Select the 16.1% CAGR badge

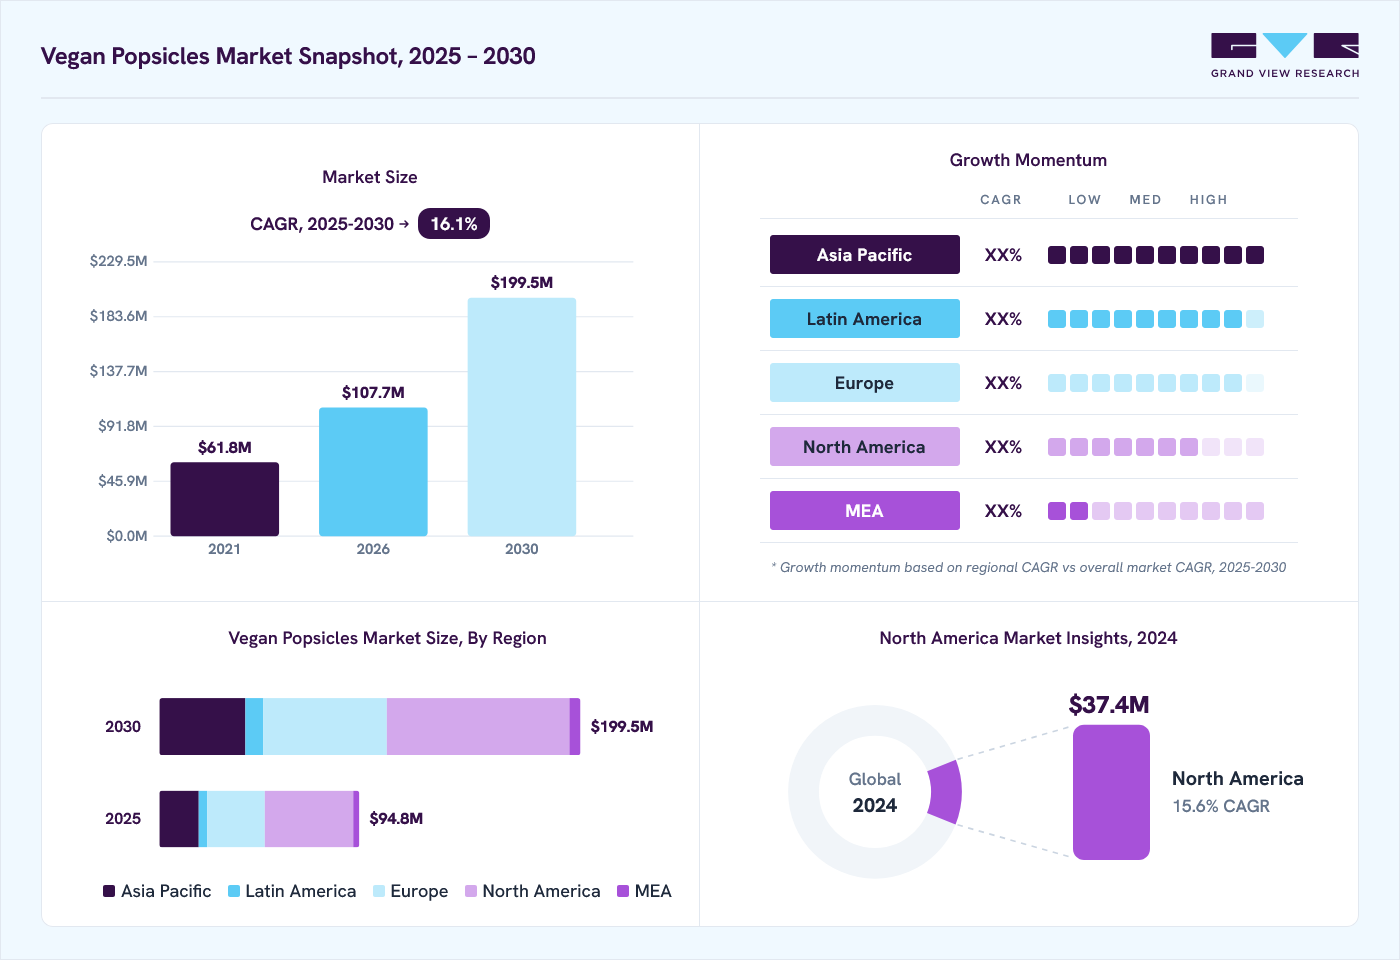pyautogui.click(x=454, y=224)
